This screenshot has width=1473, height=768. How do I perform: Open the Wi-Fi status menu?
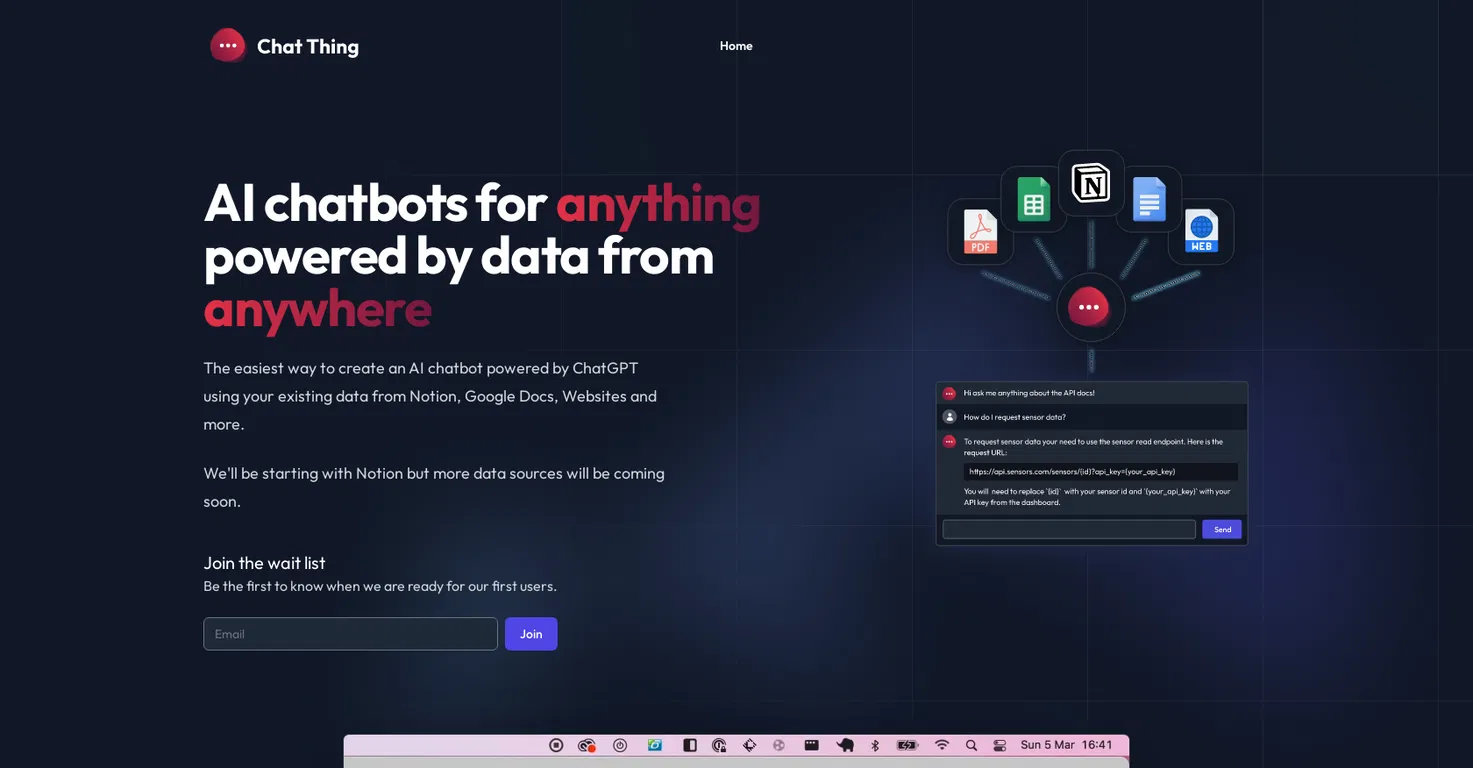(x=941, y=745)
